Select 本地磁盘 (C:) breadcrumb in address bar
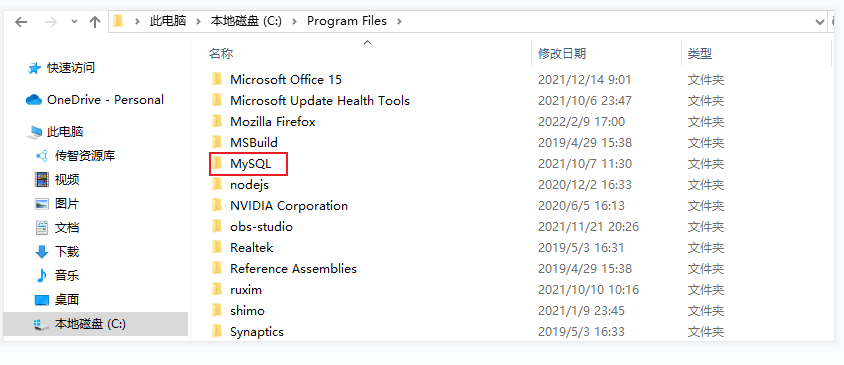844x365 pixels. point(246,22)
